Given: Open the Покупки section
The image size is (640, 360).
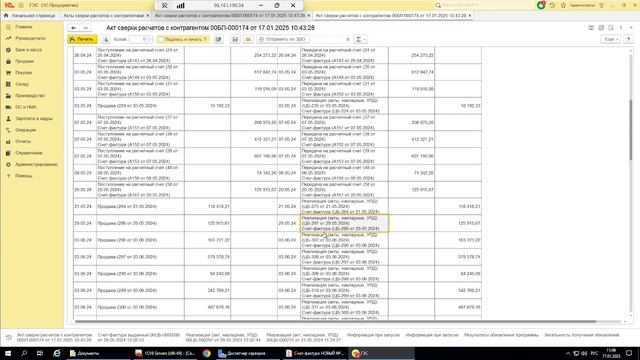Looking at the screenshot, I should click(x=24, y=73).
